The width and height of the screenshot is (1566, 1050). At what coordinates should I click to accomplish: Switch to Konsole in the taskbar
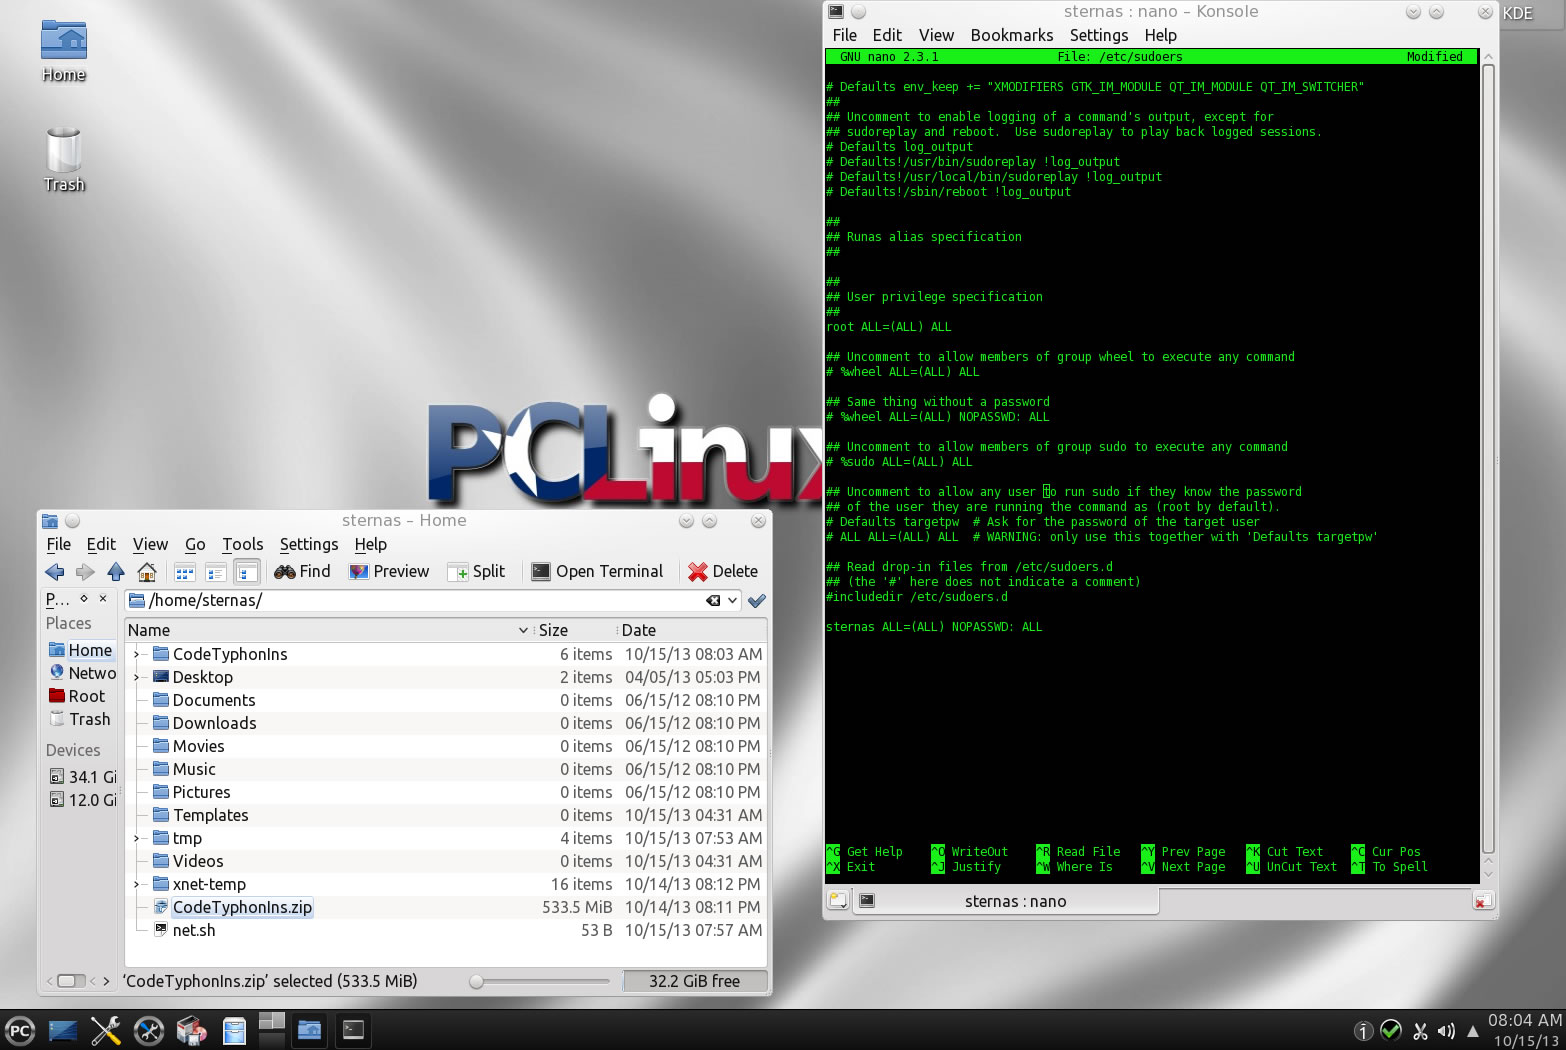(x=353, y=1030)
